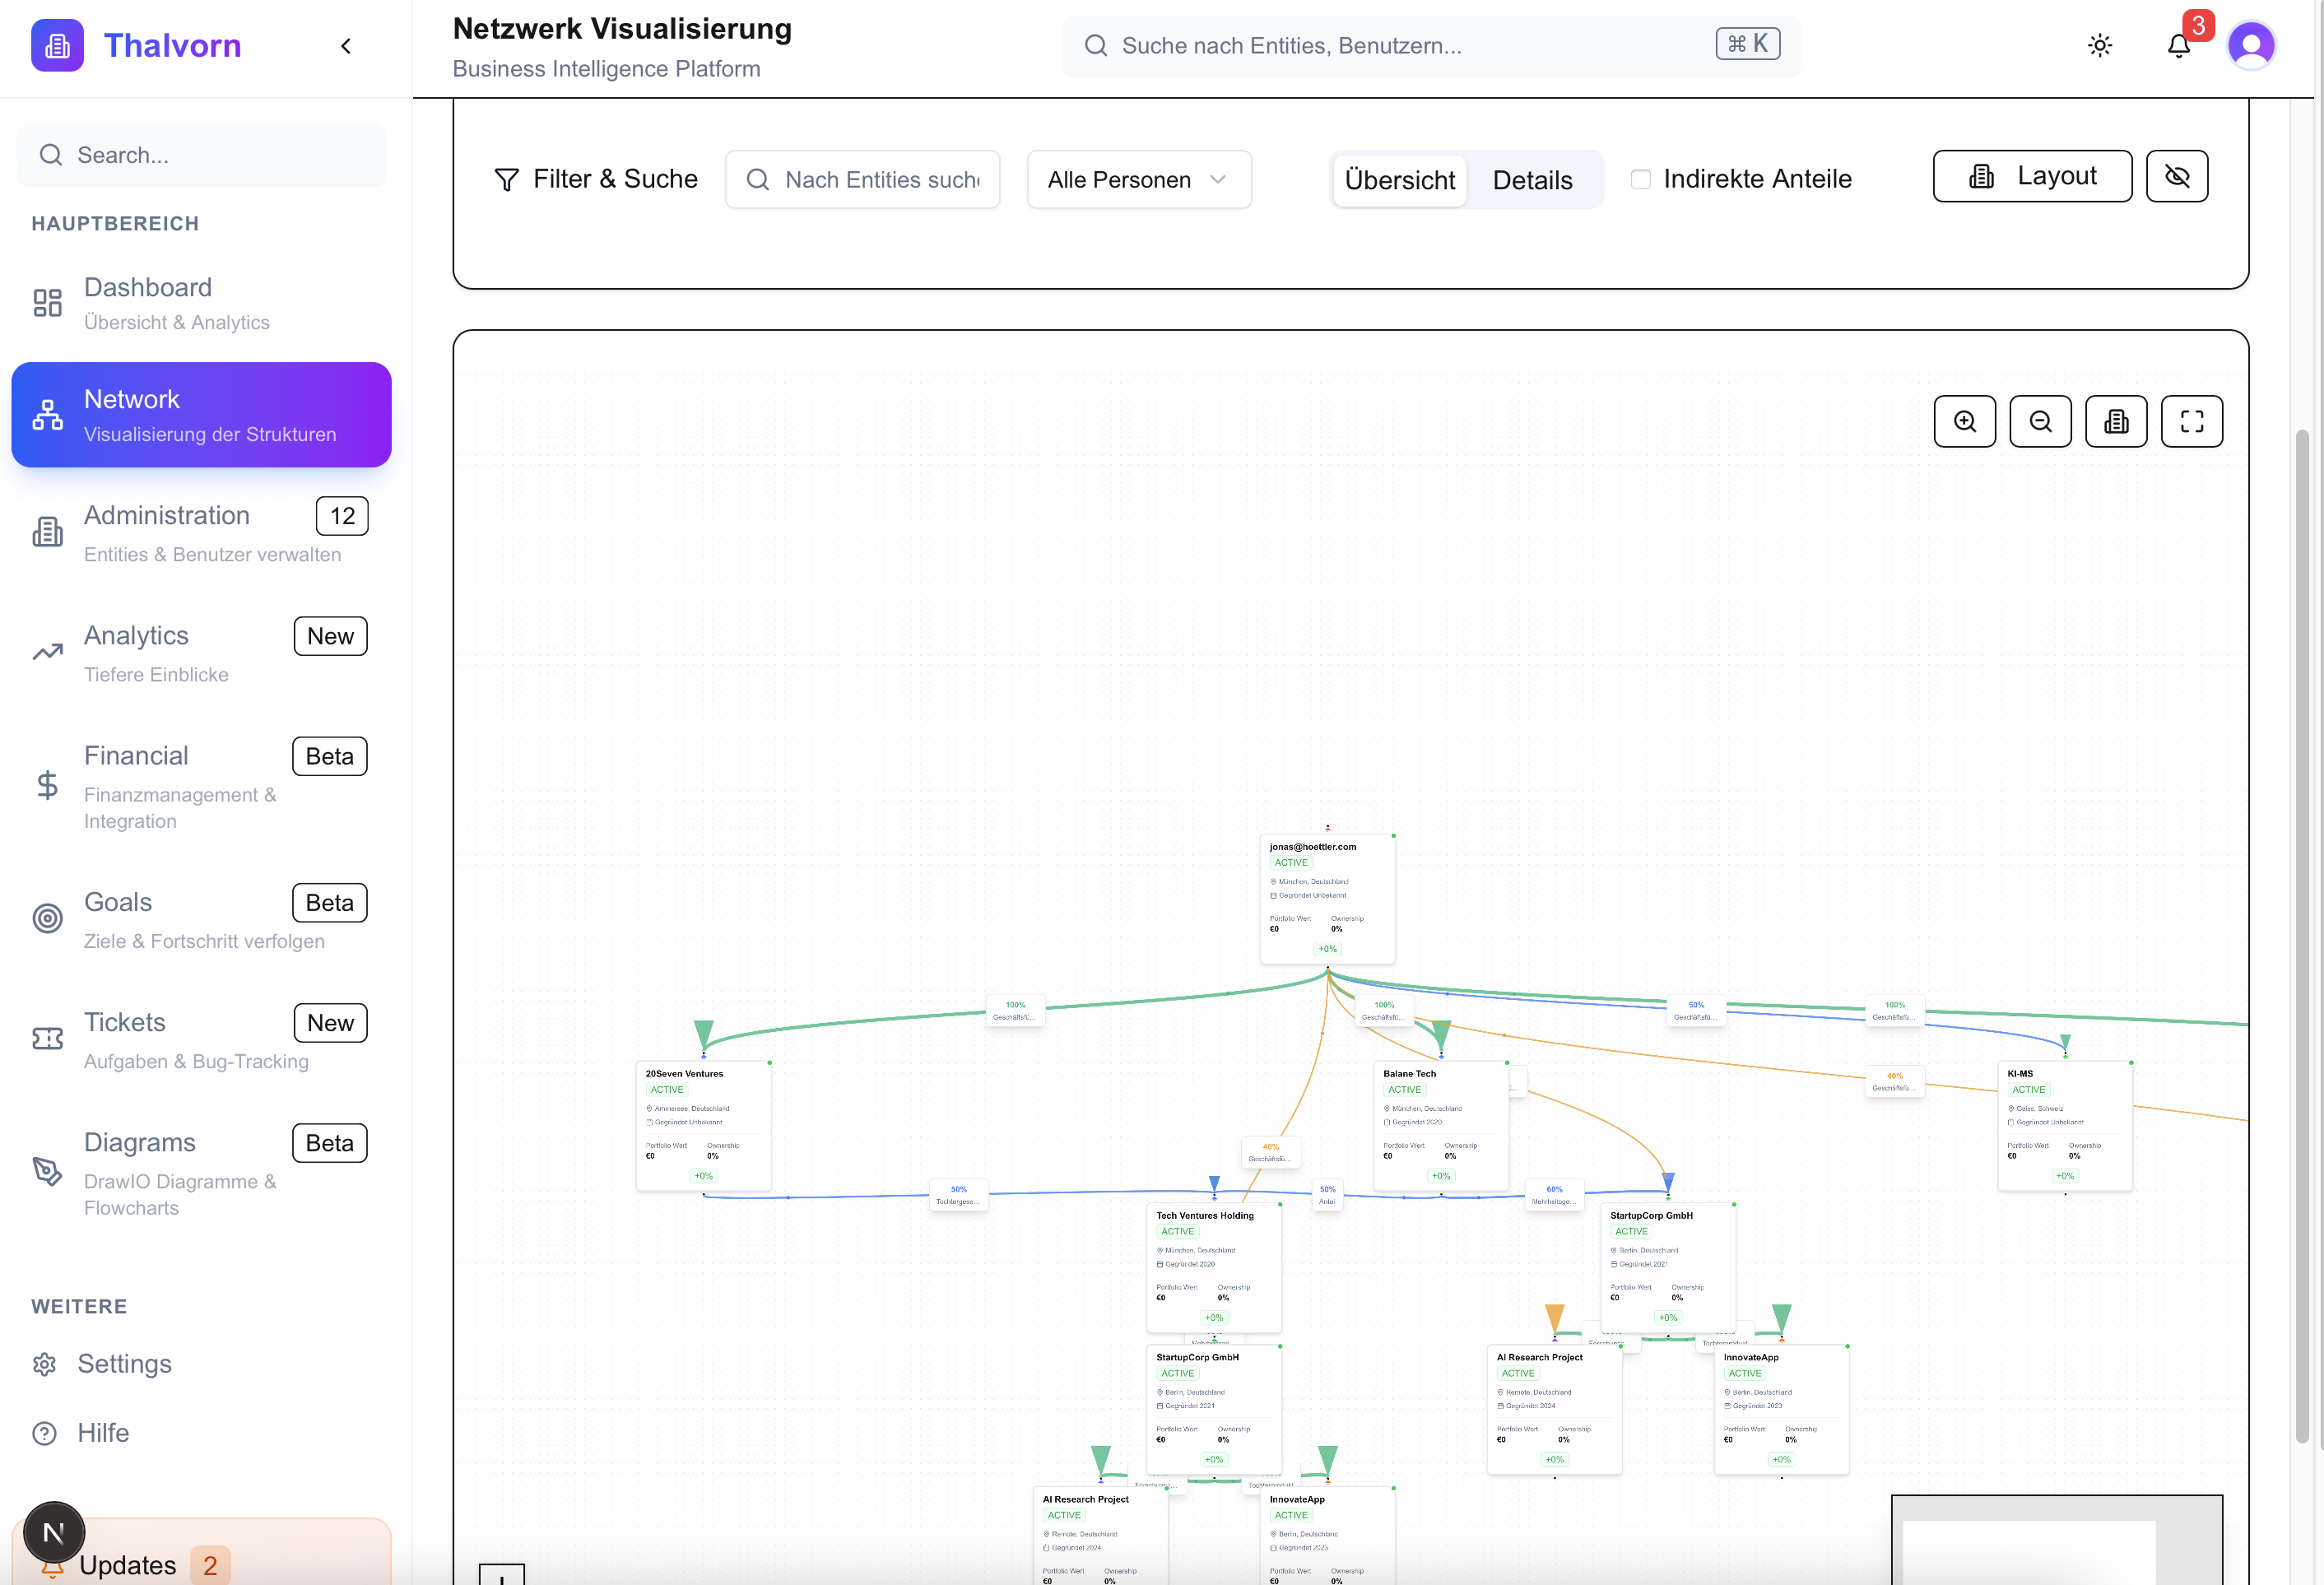Toggle Filter & Suche options
2324x1585 pixels.
click(x=596, y=179)
